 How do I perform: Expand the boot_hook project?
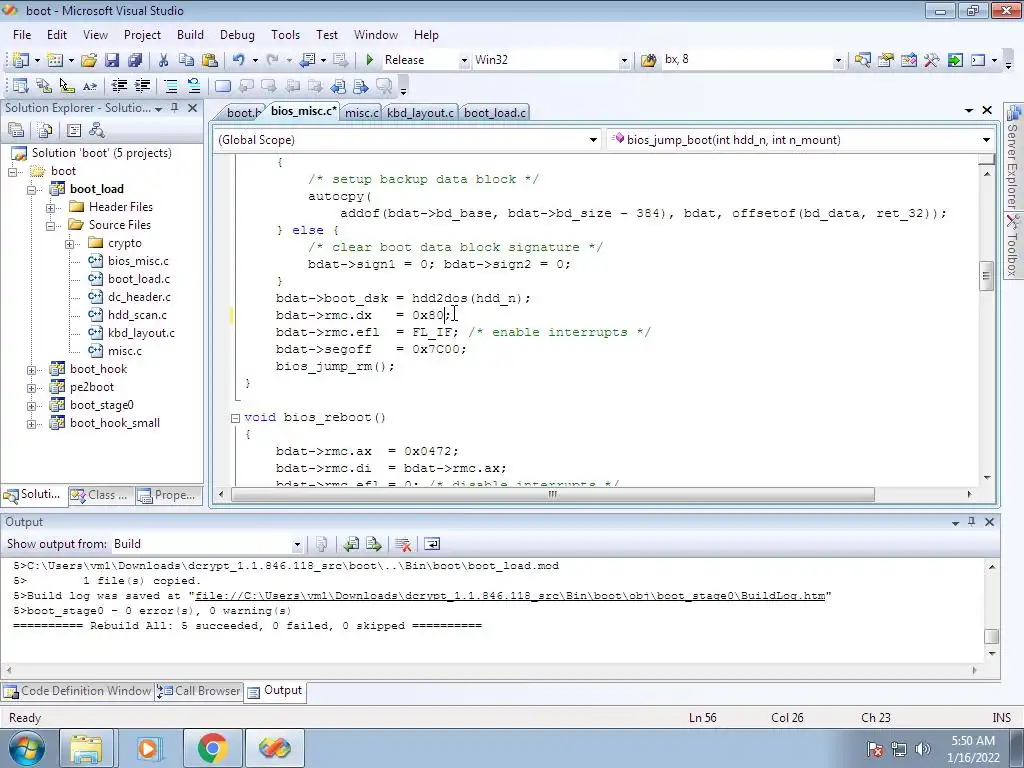31,370
